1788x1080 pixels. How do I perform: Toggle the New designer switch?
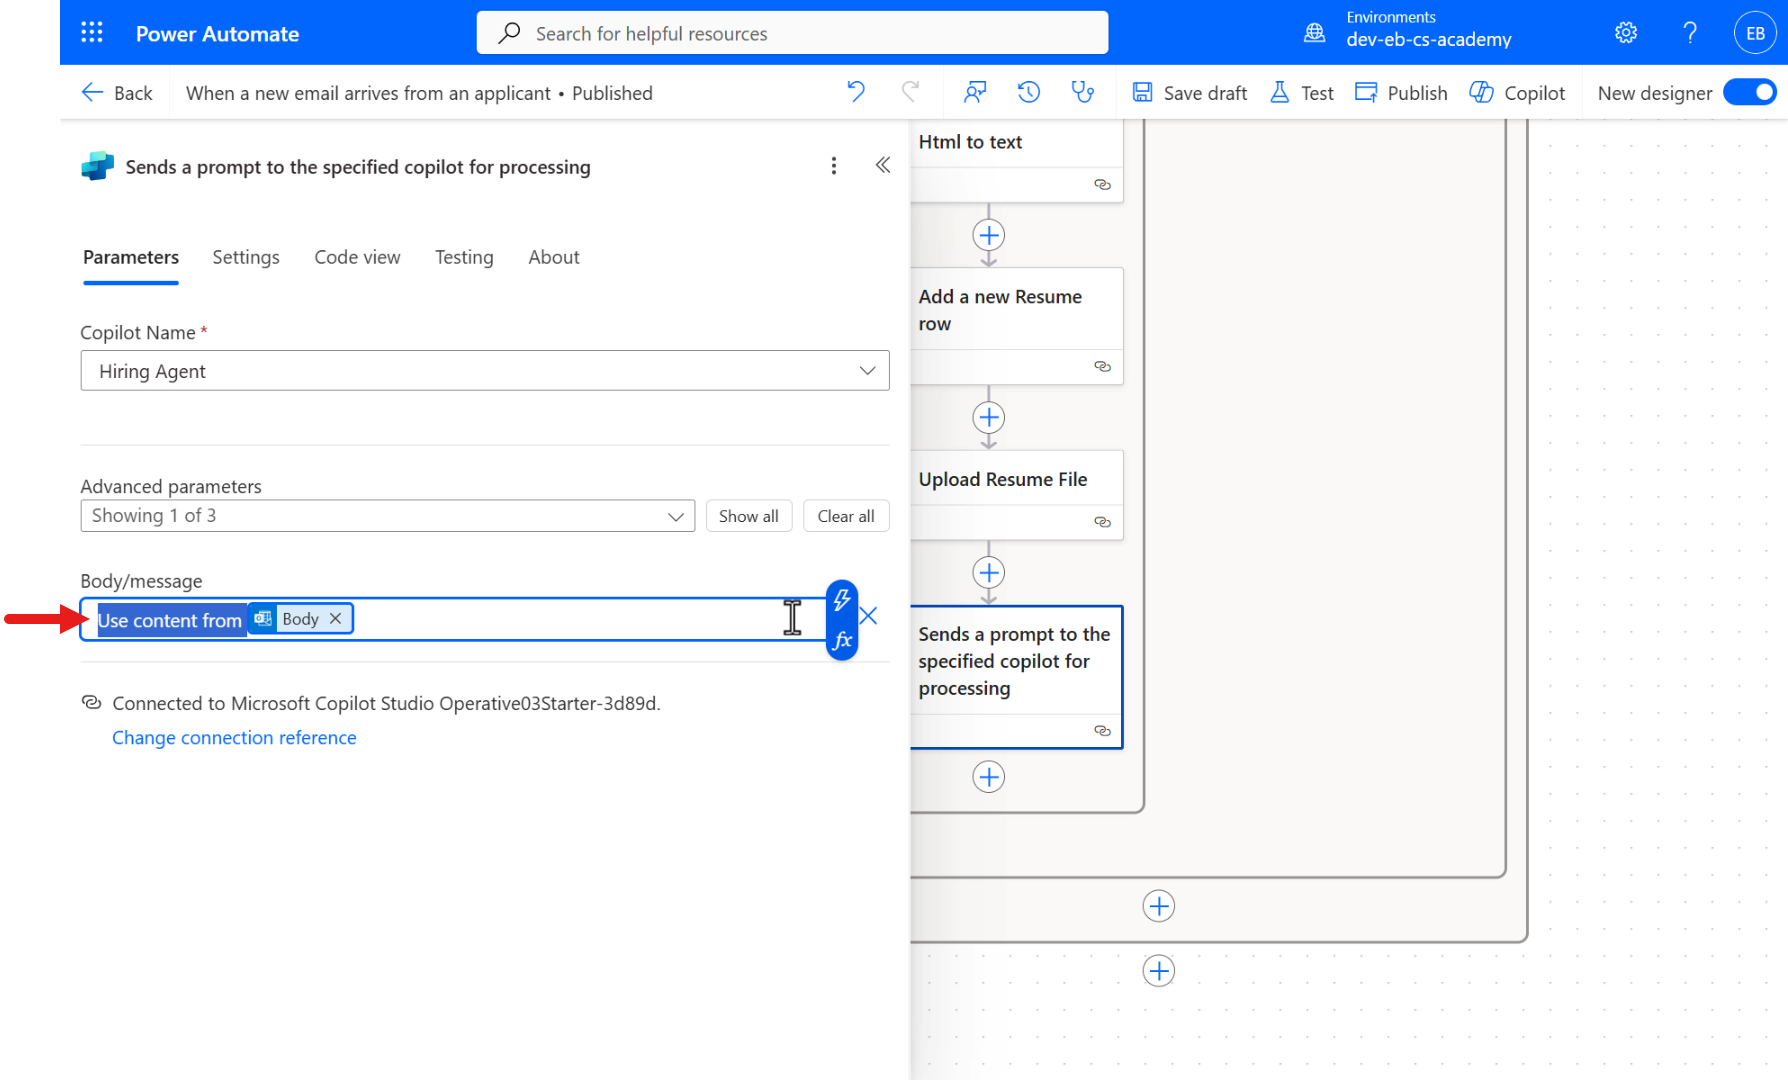[1750, 93]
